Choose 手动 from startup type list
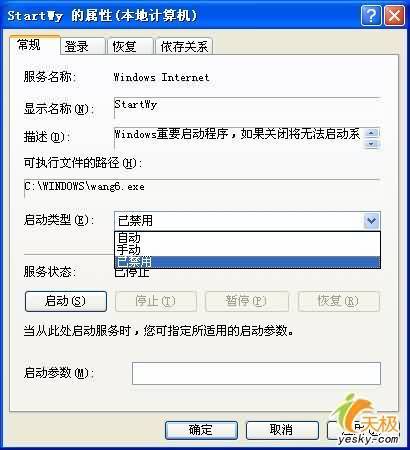Image resolution: width=410 pixels, height=450 pixels. (247, 250)
